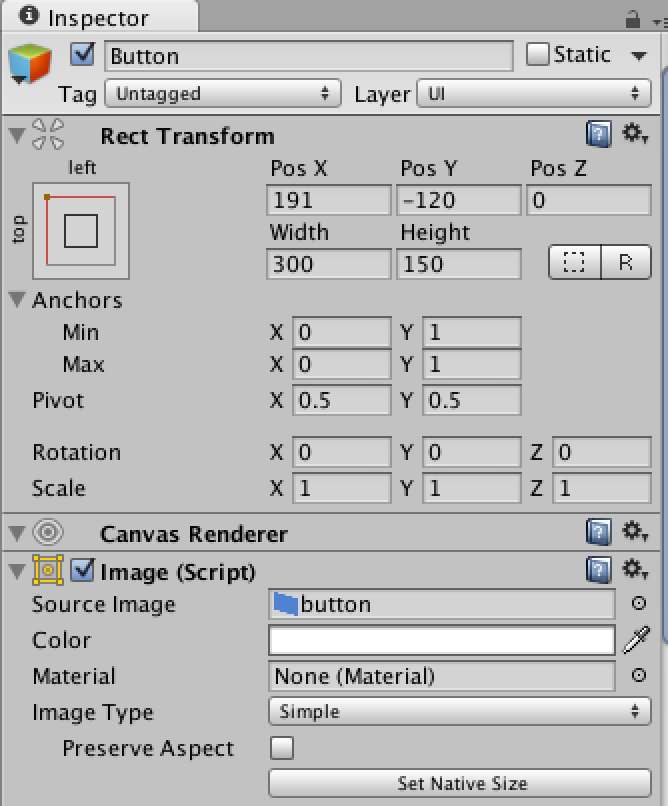668x806 pixels.
Task: Tick the Preserve Aspect checkbox
Action: 282,748
